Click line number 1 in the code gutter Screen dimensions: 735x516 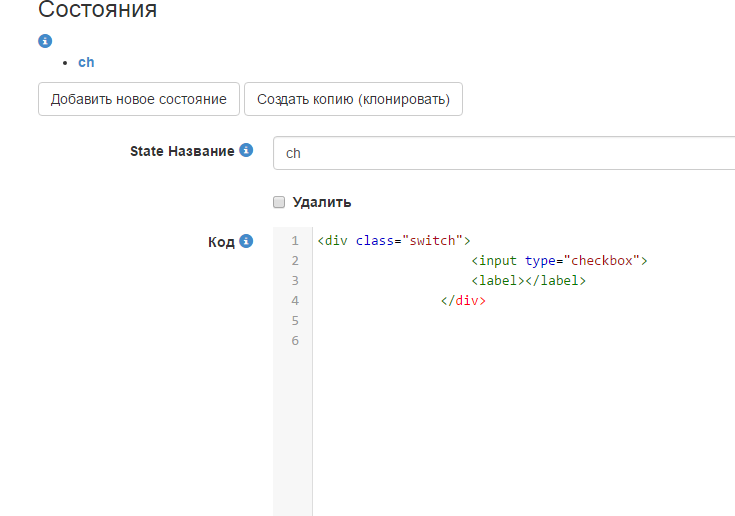click(294, 241)
